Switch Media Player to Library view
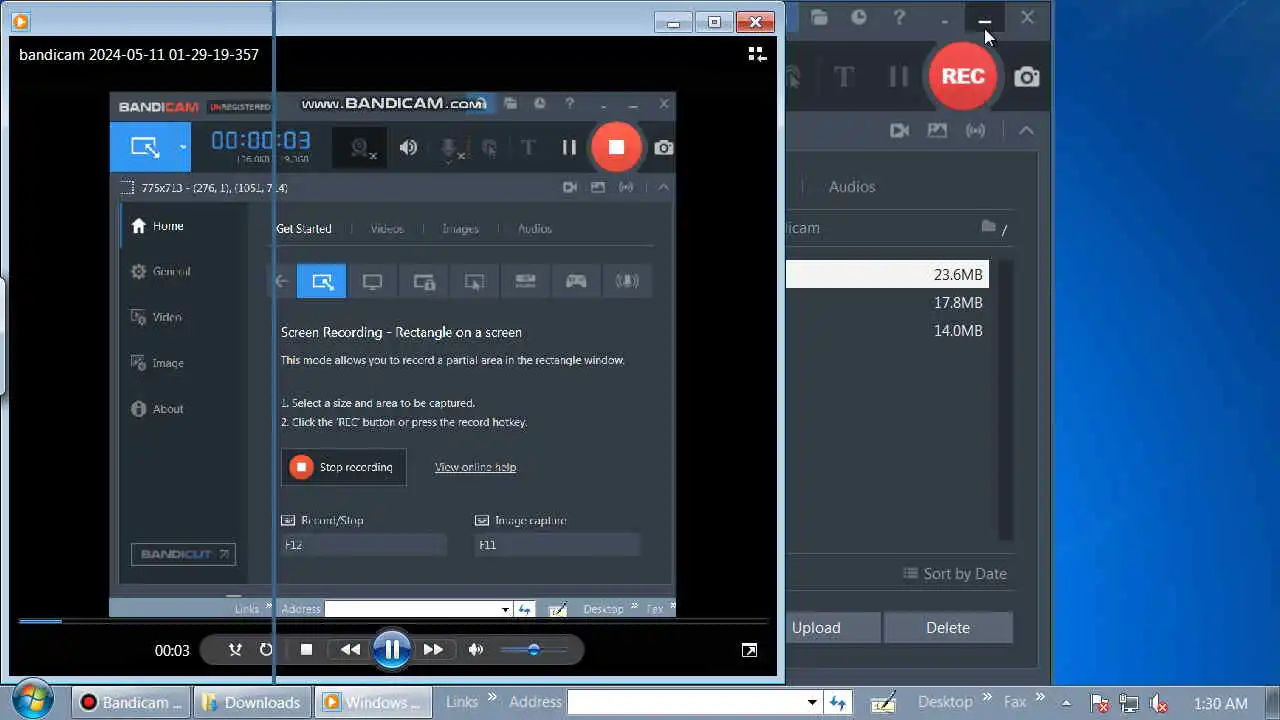1280x720 pixels. (x=757, y=54)
